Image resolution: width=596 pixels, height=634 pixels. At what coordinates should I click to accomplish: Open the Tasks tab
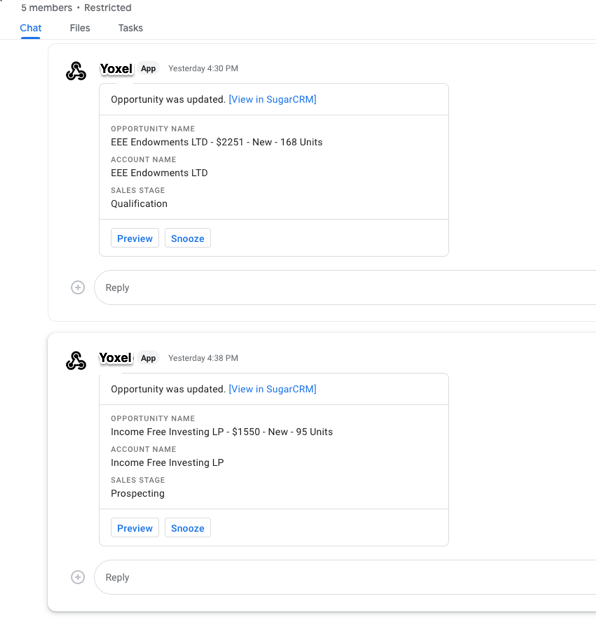tap(131, 28)
